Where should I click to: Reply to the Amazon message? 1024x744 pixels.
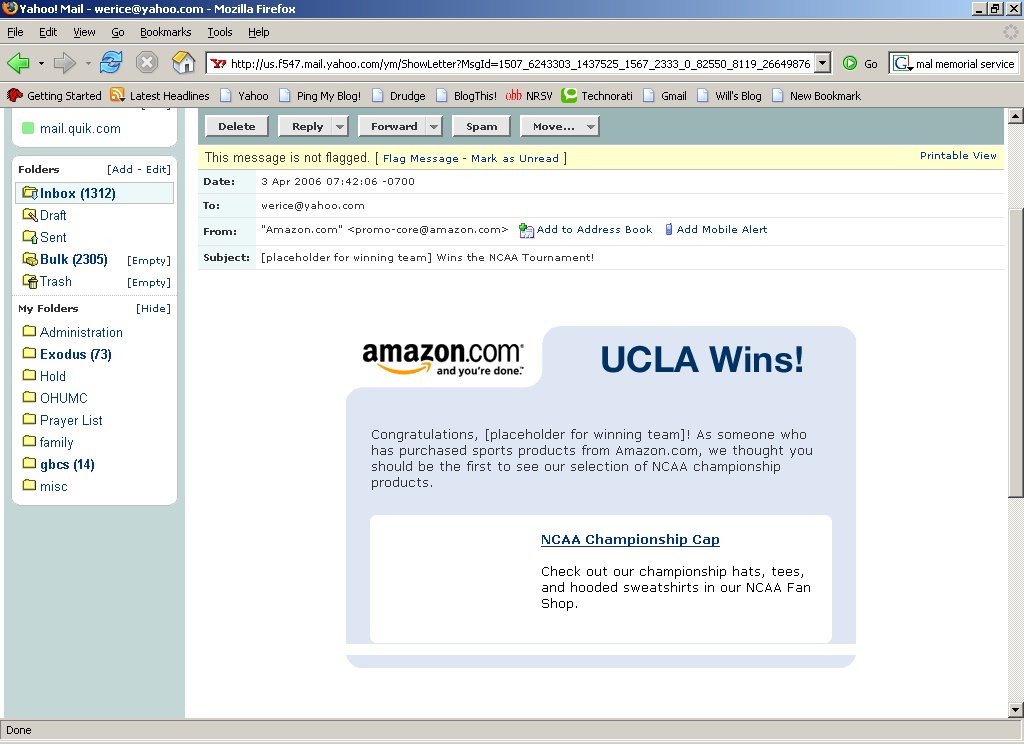(307, 127)
